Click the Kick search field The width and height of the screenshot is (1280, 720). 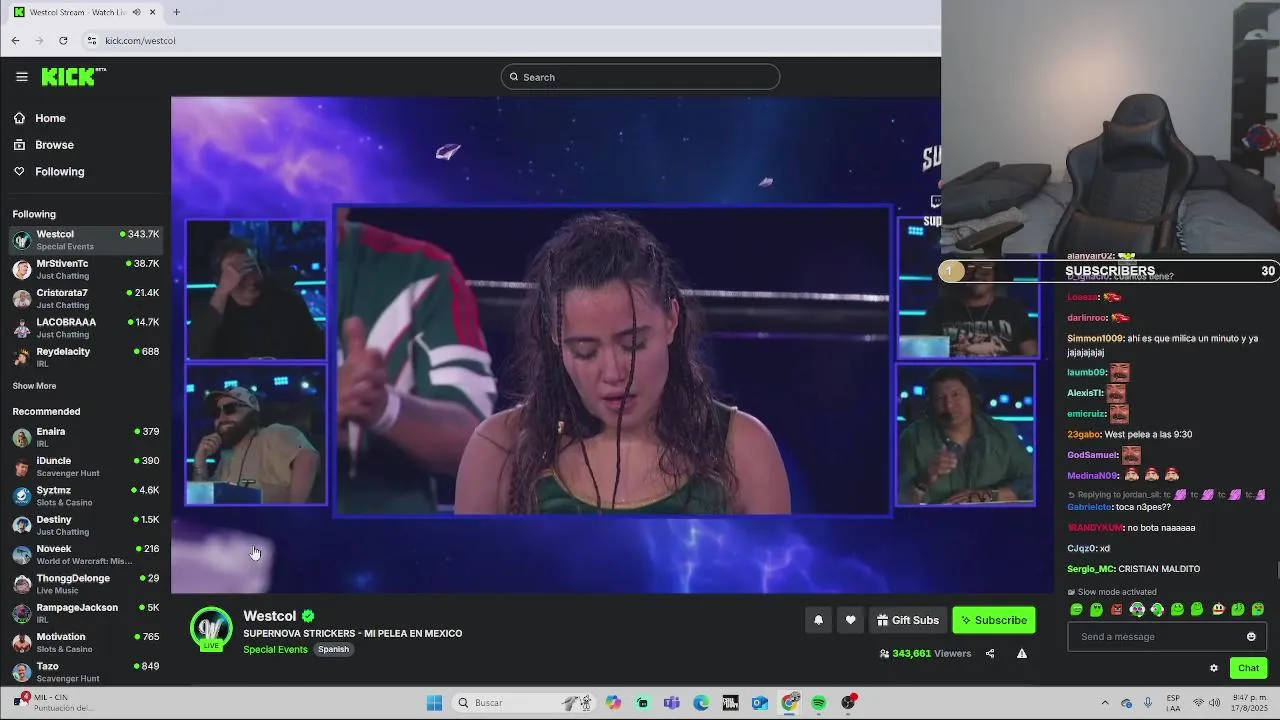(640, 77)
